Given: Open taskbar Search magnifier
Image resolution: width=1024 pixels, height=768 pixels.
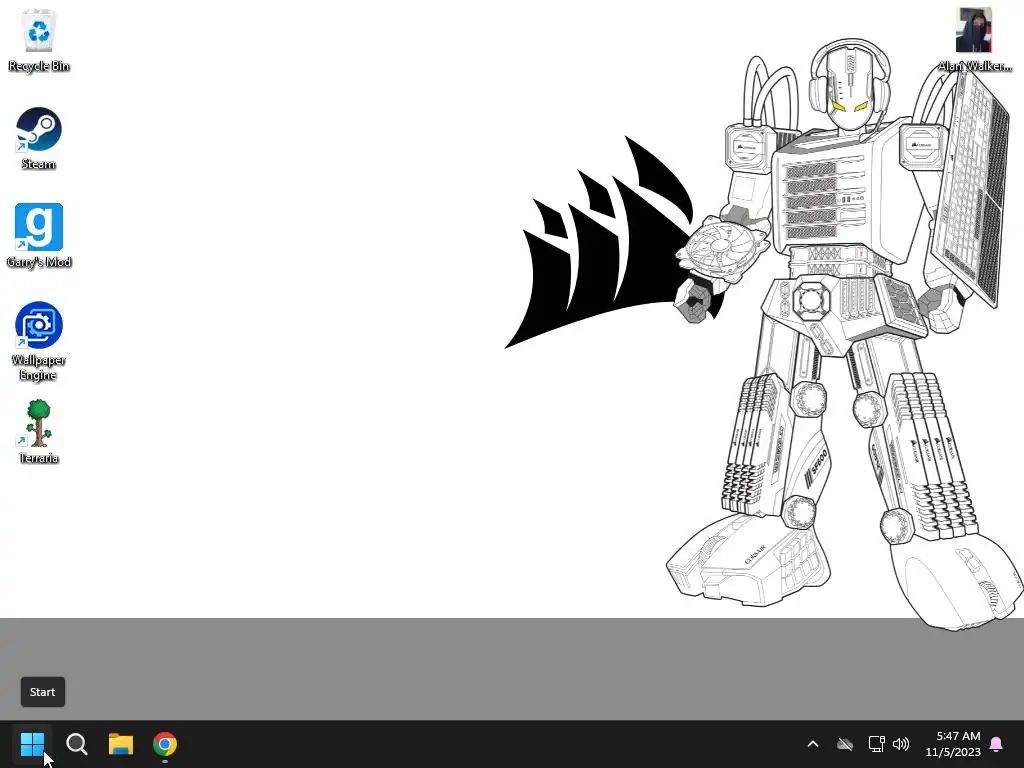Looking at the screenshot, I should [x=76, y=744].
